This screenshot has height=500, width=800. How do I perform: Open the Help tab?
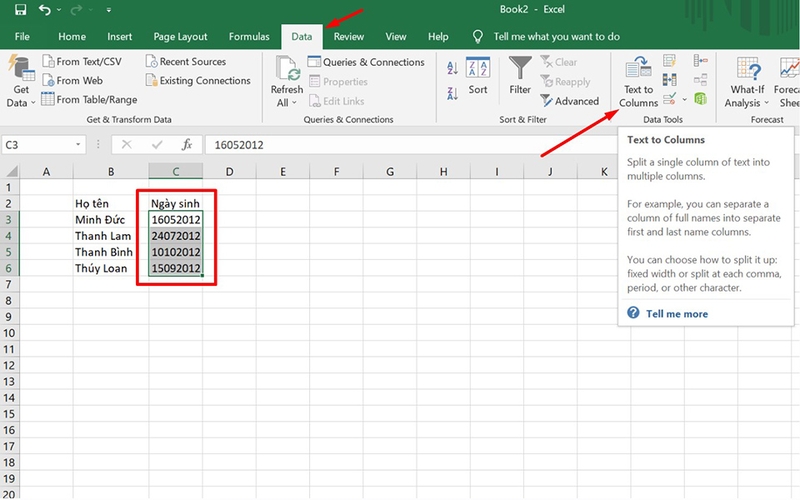point(438,37)
